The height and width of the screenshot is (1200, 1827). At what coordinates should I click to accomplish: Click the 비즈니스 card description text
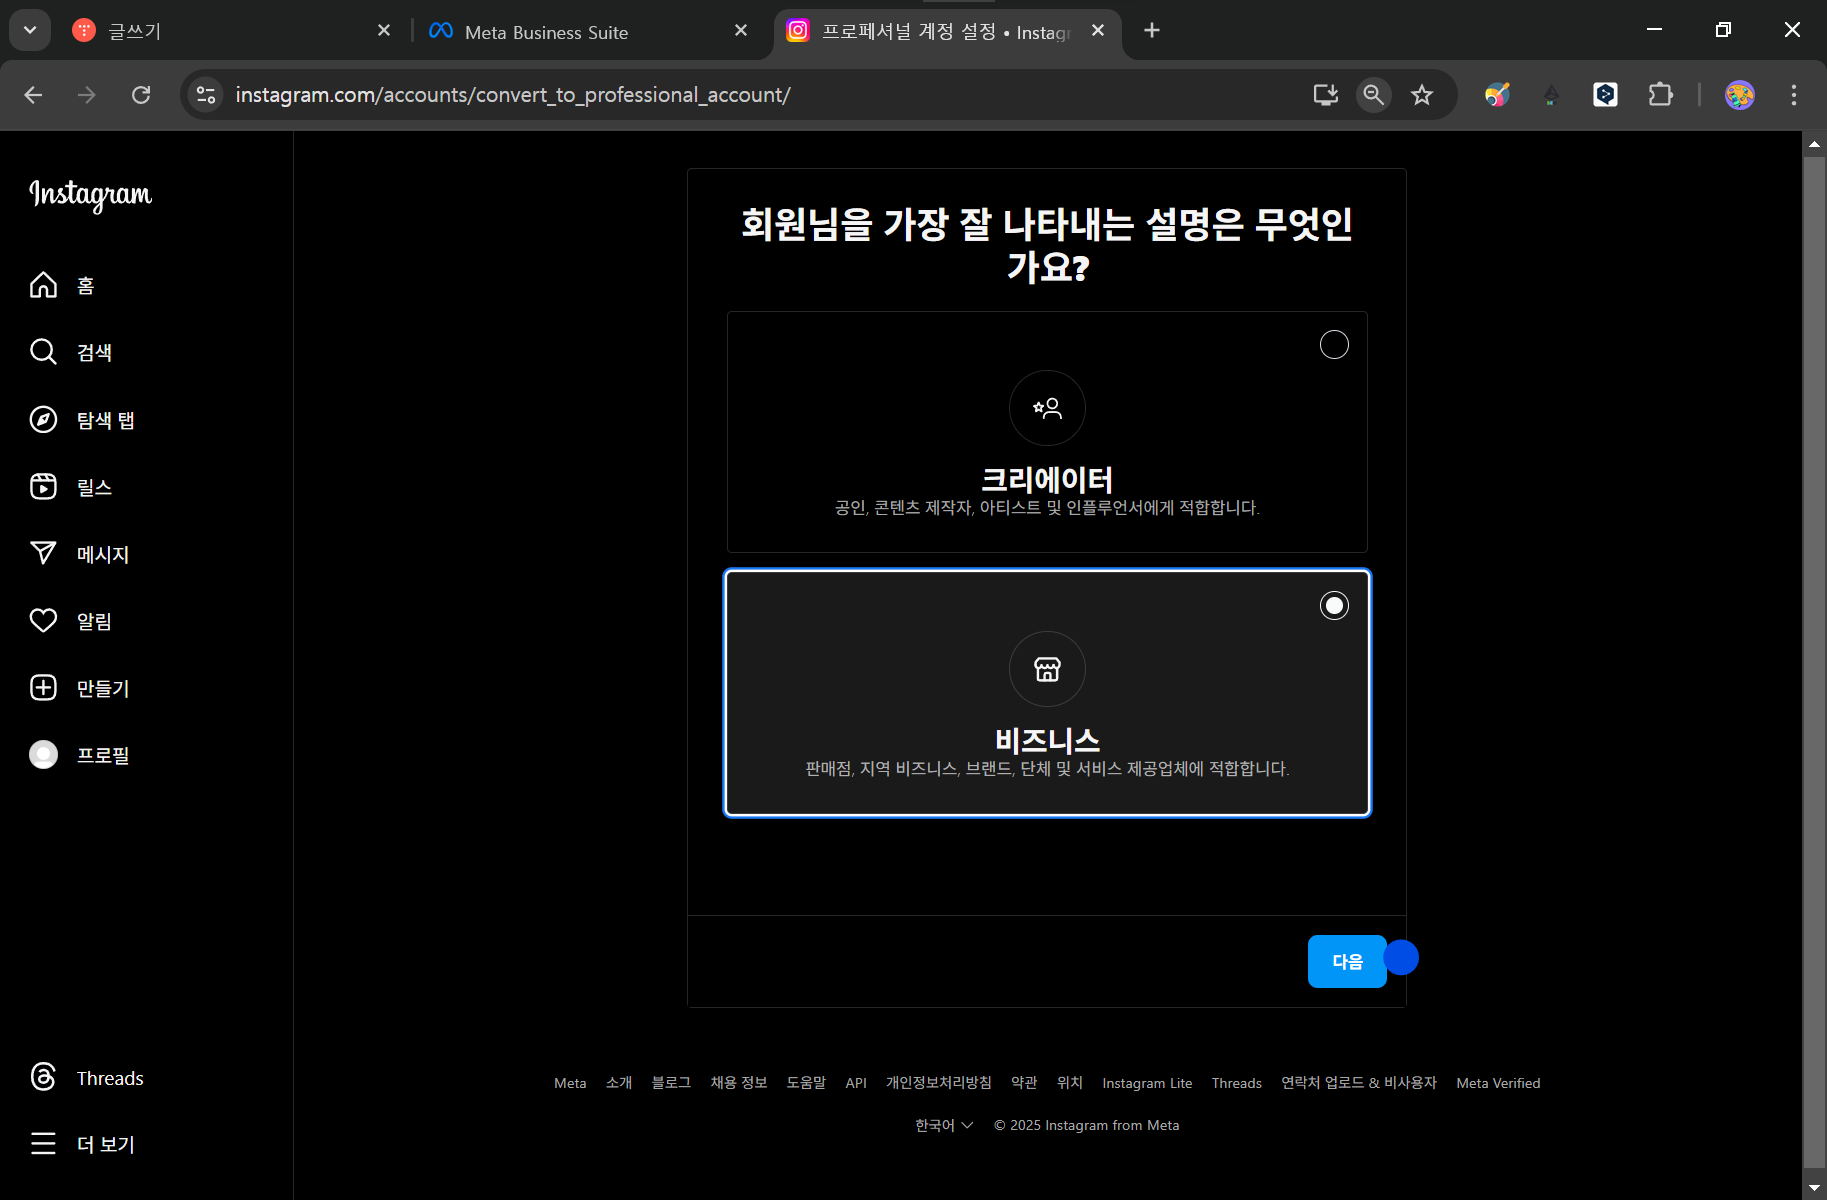coord(1047,769)
